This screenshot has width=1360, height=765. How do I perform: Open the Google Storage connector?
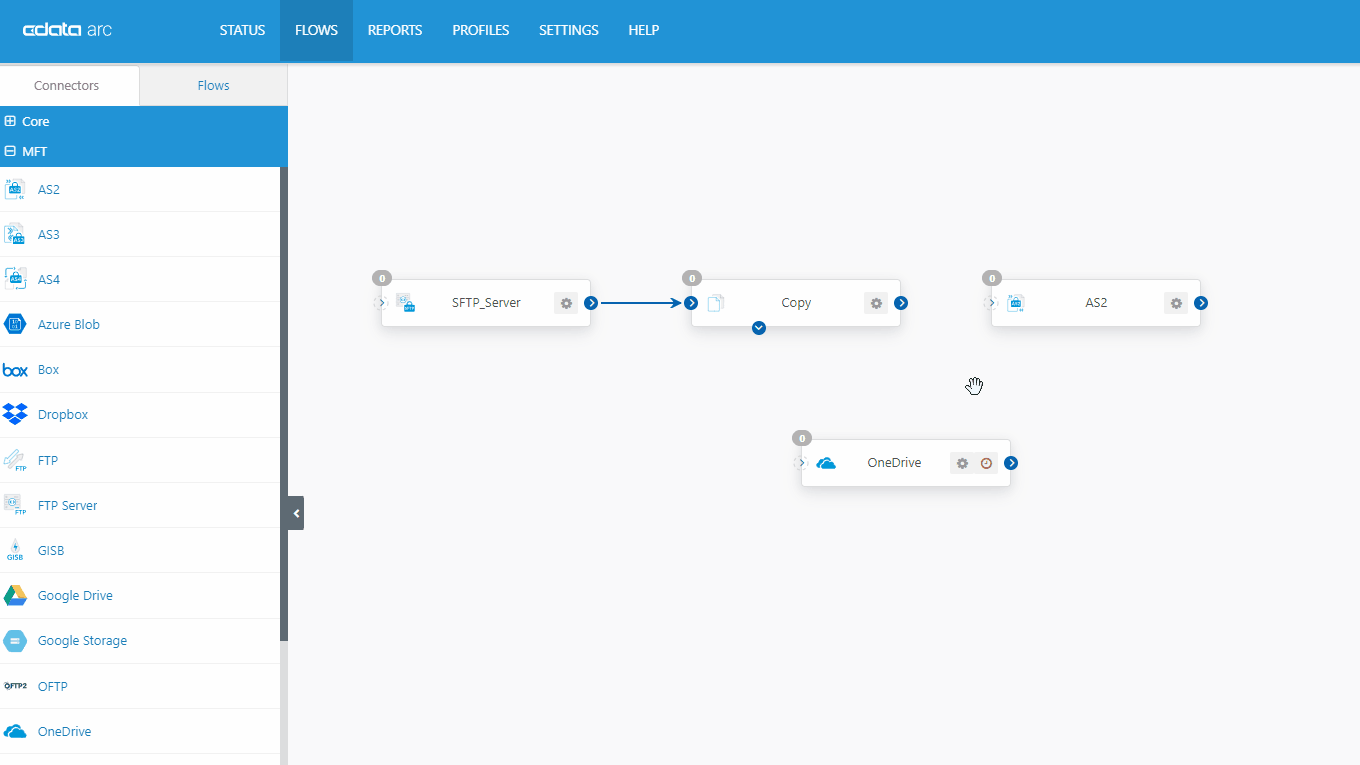(81, 640)
